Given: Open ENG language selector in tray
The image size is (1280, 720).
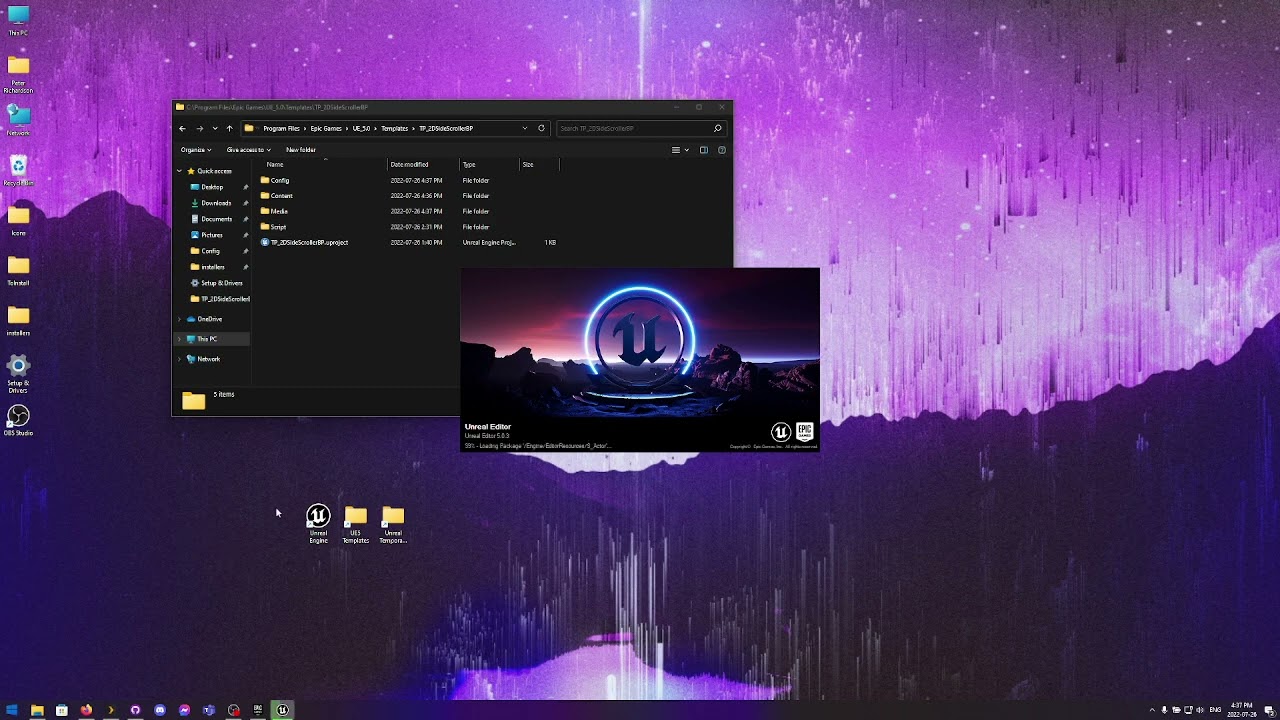Looking at the screenshot, I should coord(1215,710).
